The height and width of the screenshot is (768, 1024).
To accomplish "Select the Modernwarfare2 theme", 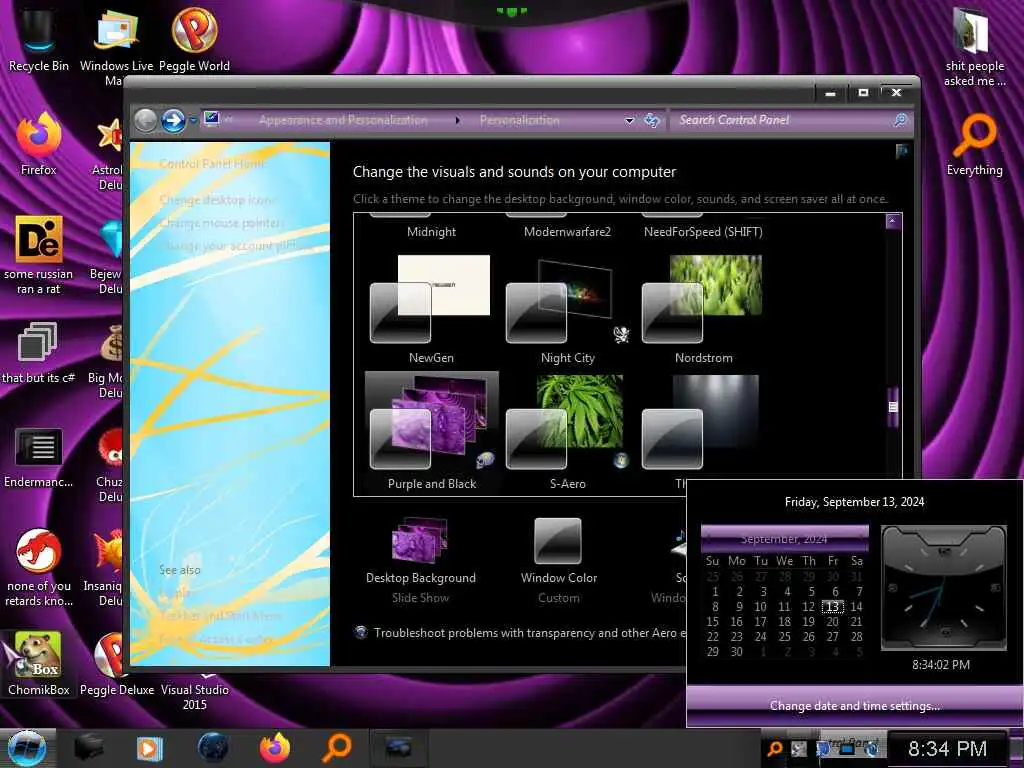I will [x=567, y=232].
